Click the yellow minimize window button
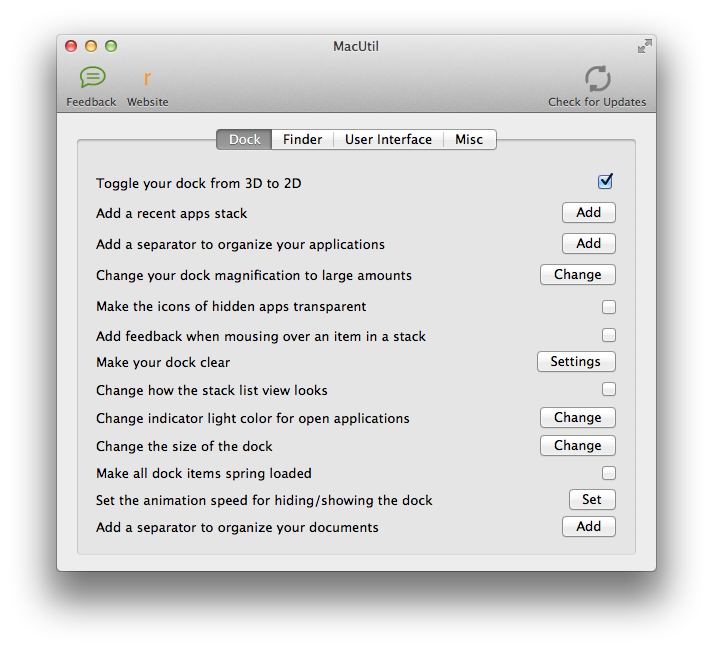The image size is (713, 650). (91, 46)
